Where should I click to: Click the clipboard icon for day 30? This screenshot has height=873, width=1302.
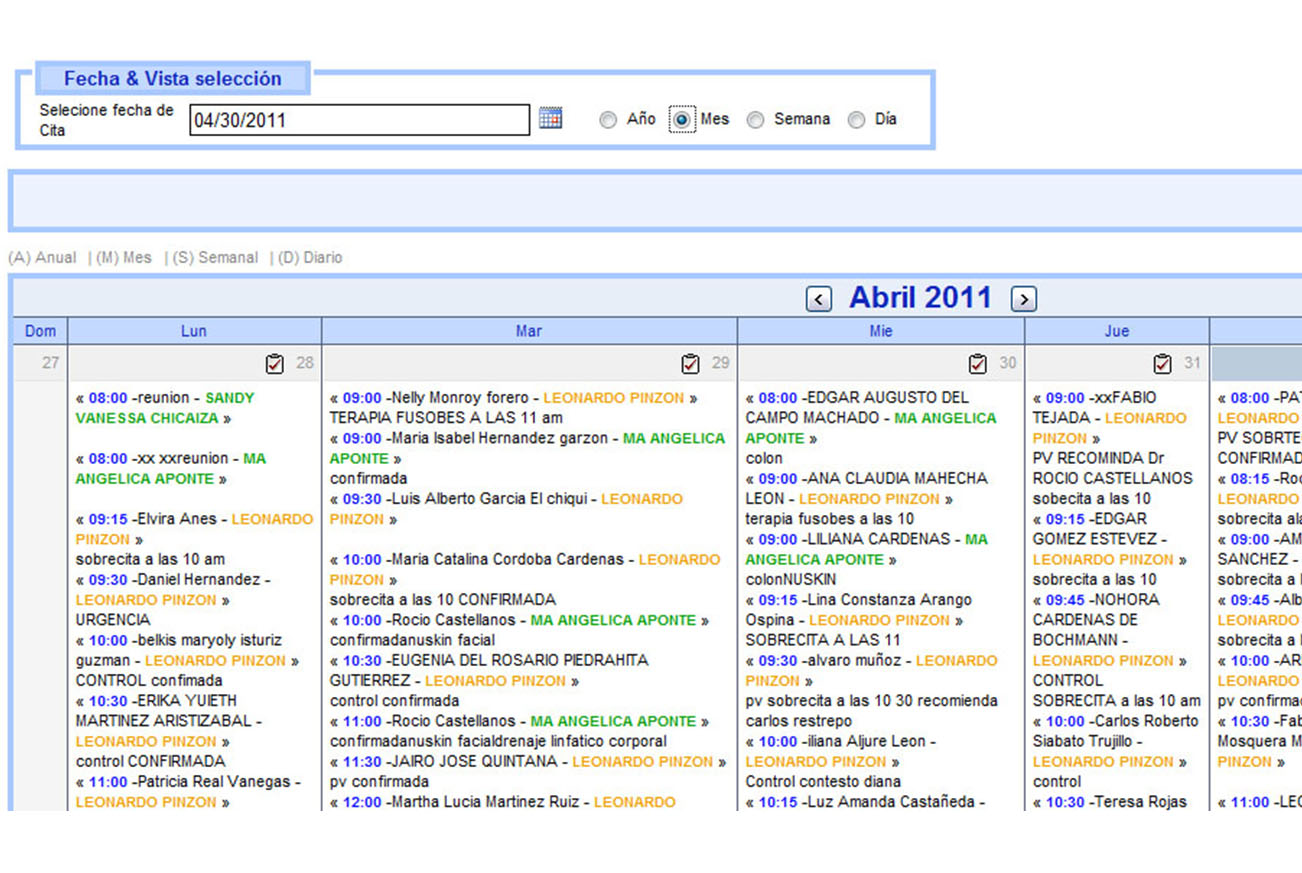pyautogui.click(x=977, y=363)
